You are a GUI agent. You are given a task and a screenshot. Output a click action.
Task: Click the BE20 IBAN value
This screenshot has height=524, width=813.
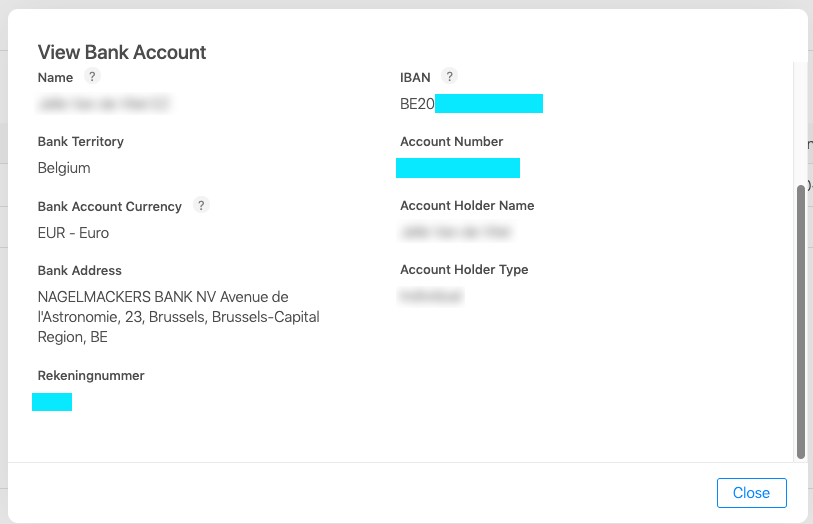[x=471, y=104]
